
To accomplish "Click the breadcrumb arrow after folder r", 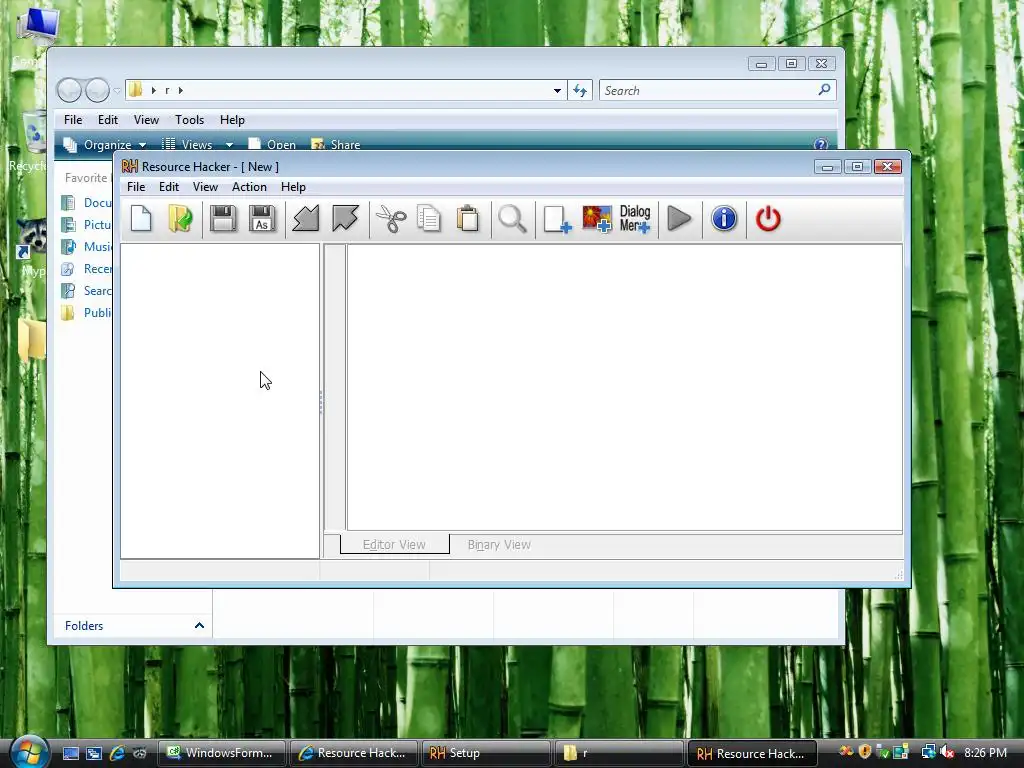I will tap(181, 90).
